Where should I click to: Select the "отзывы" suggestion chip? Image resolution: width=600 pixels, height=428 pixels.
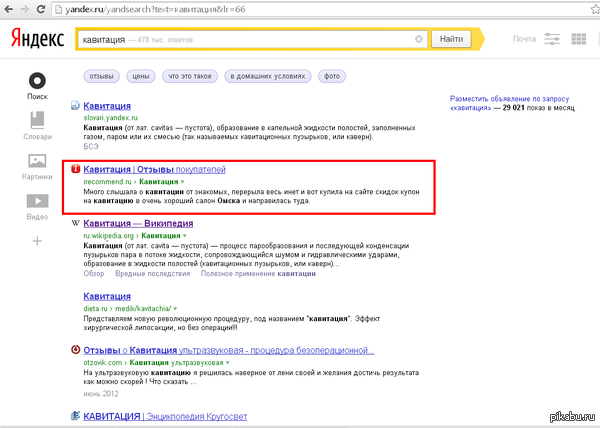(101, 76)
